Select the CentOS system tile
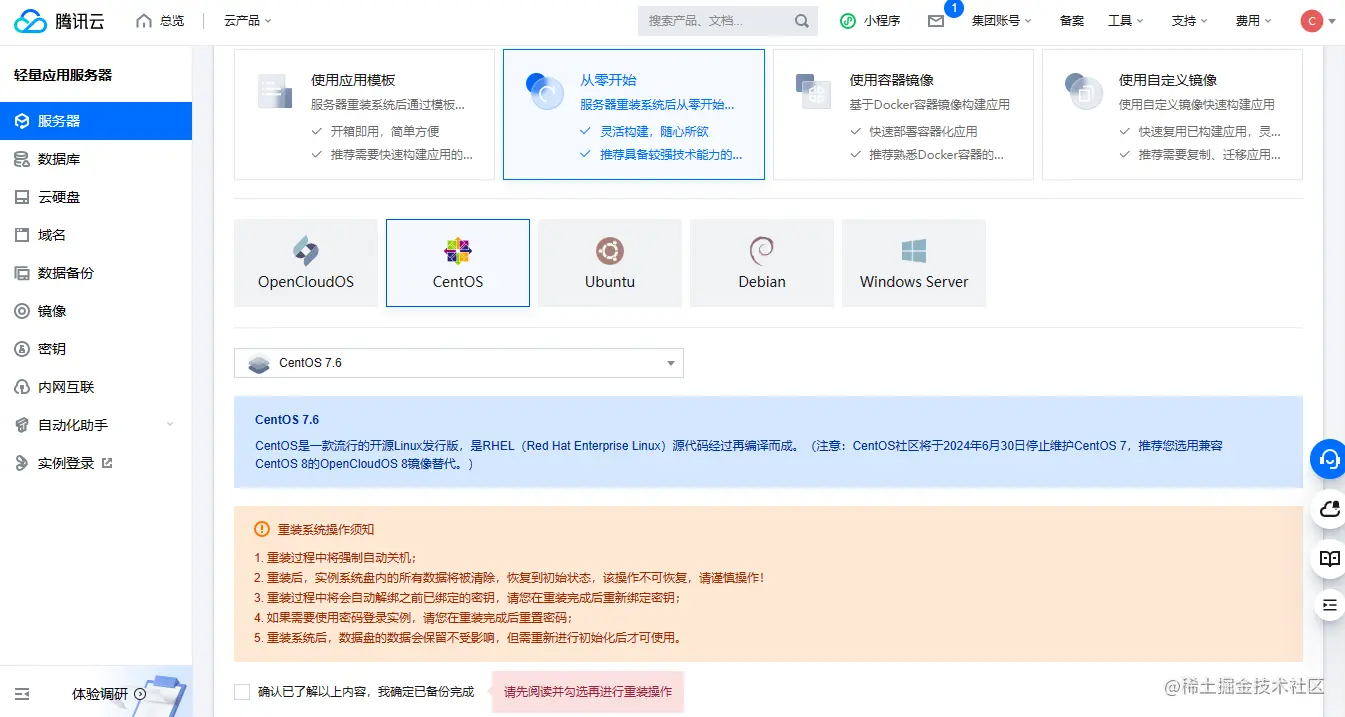Viewport: 1345px width, 717px height. click(x=458, y=263)
